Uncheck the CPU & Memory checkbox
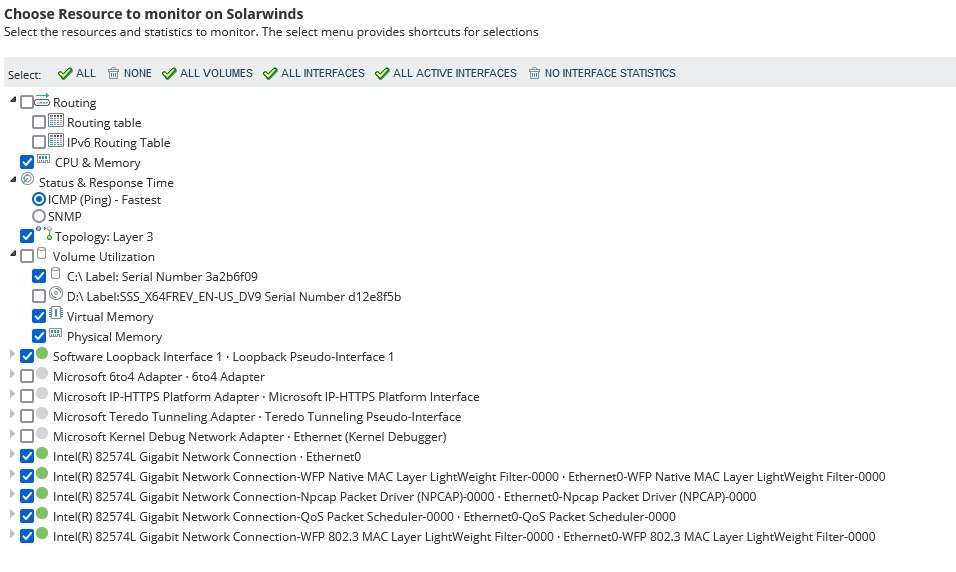 click(x=27, y=162)
